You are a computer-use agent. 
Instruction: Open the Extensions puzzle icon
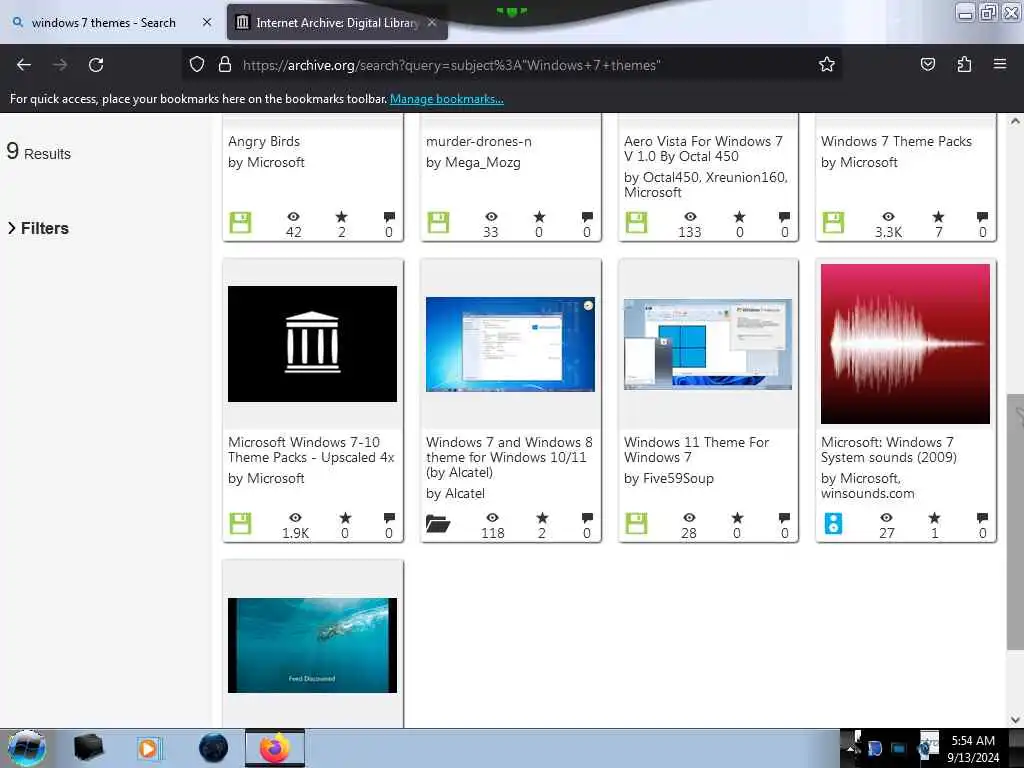click(x=964, y=64)
